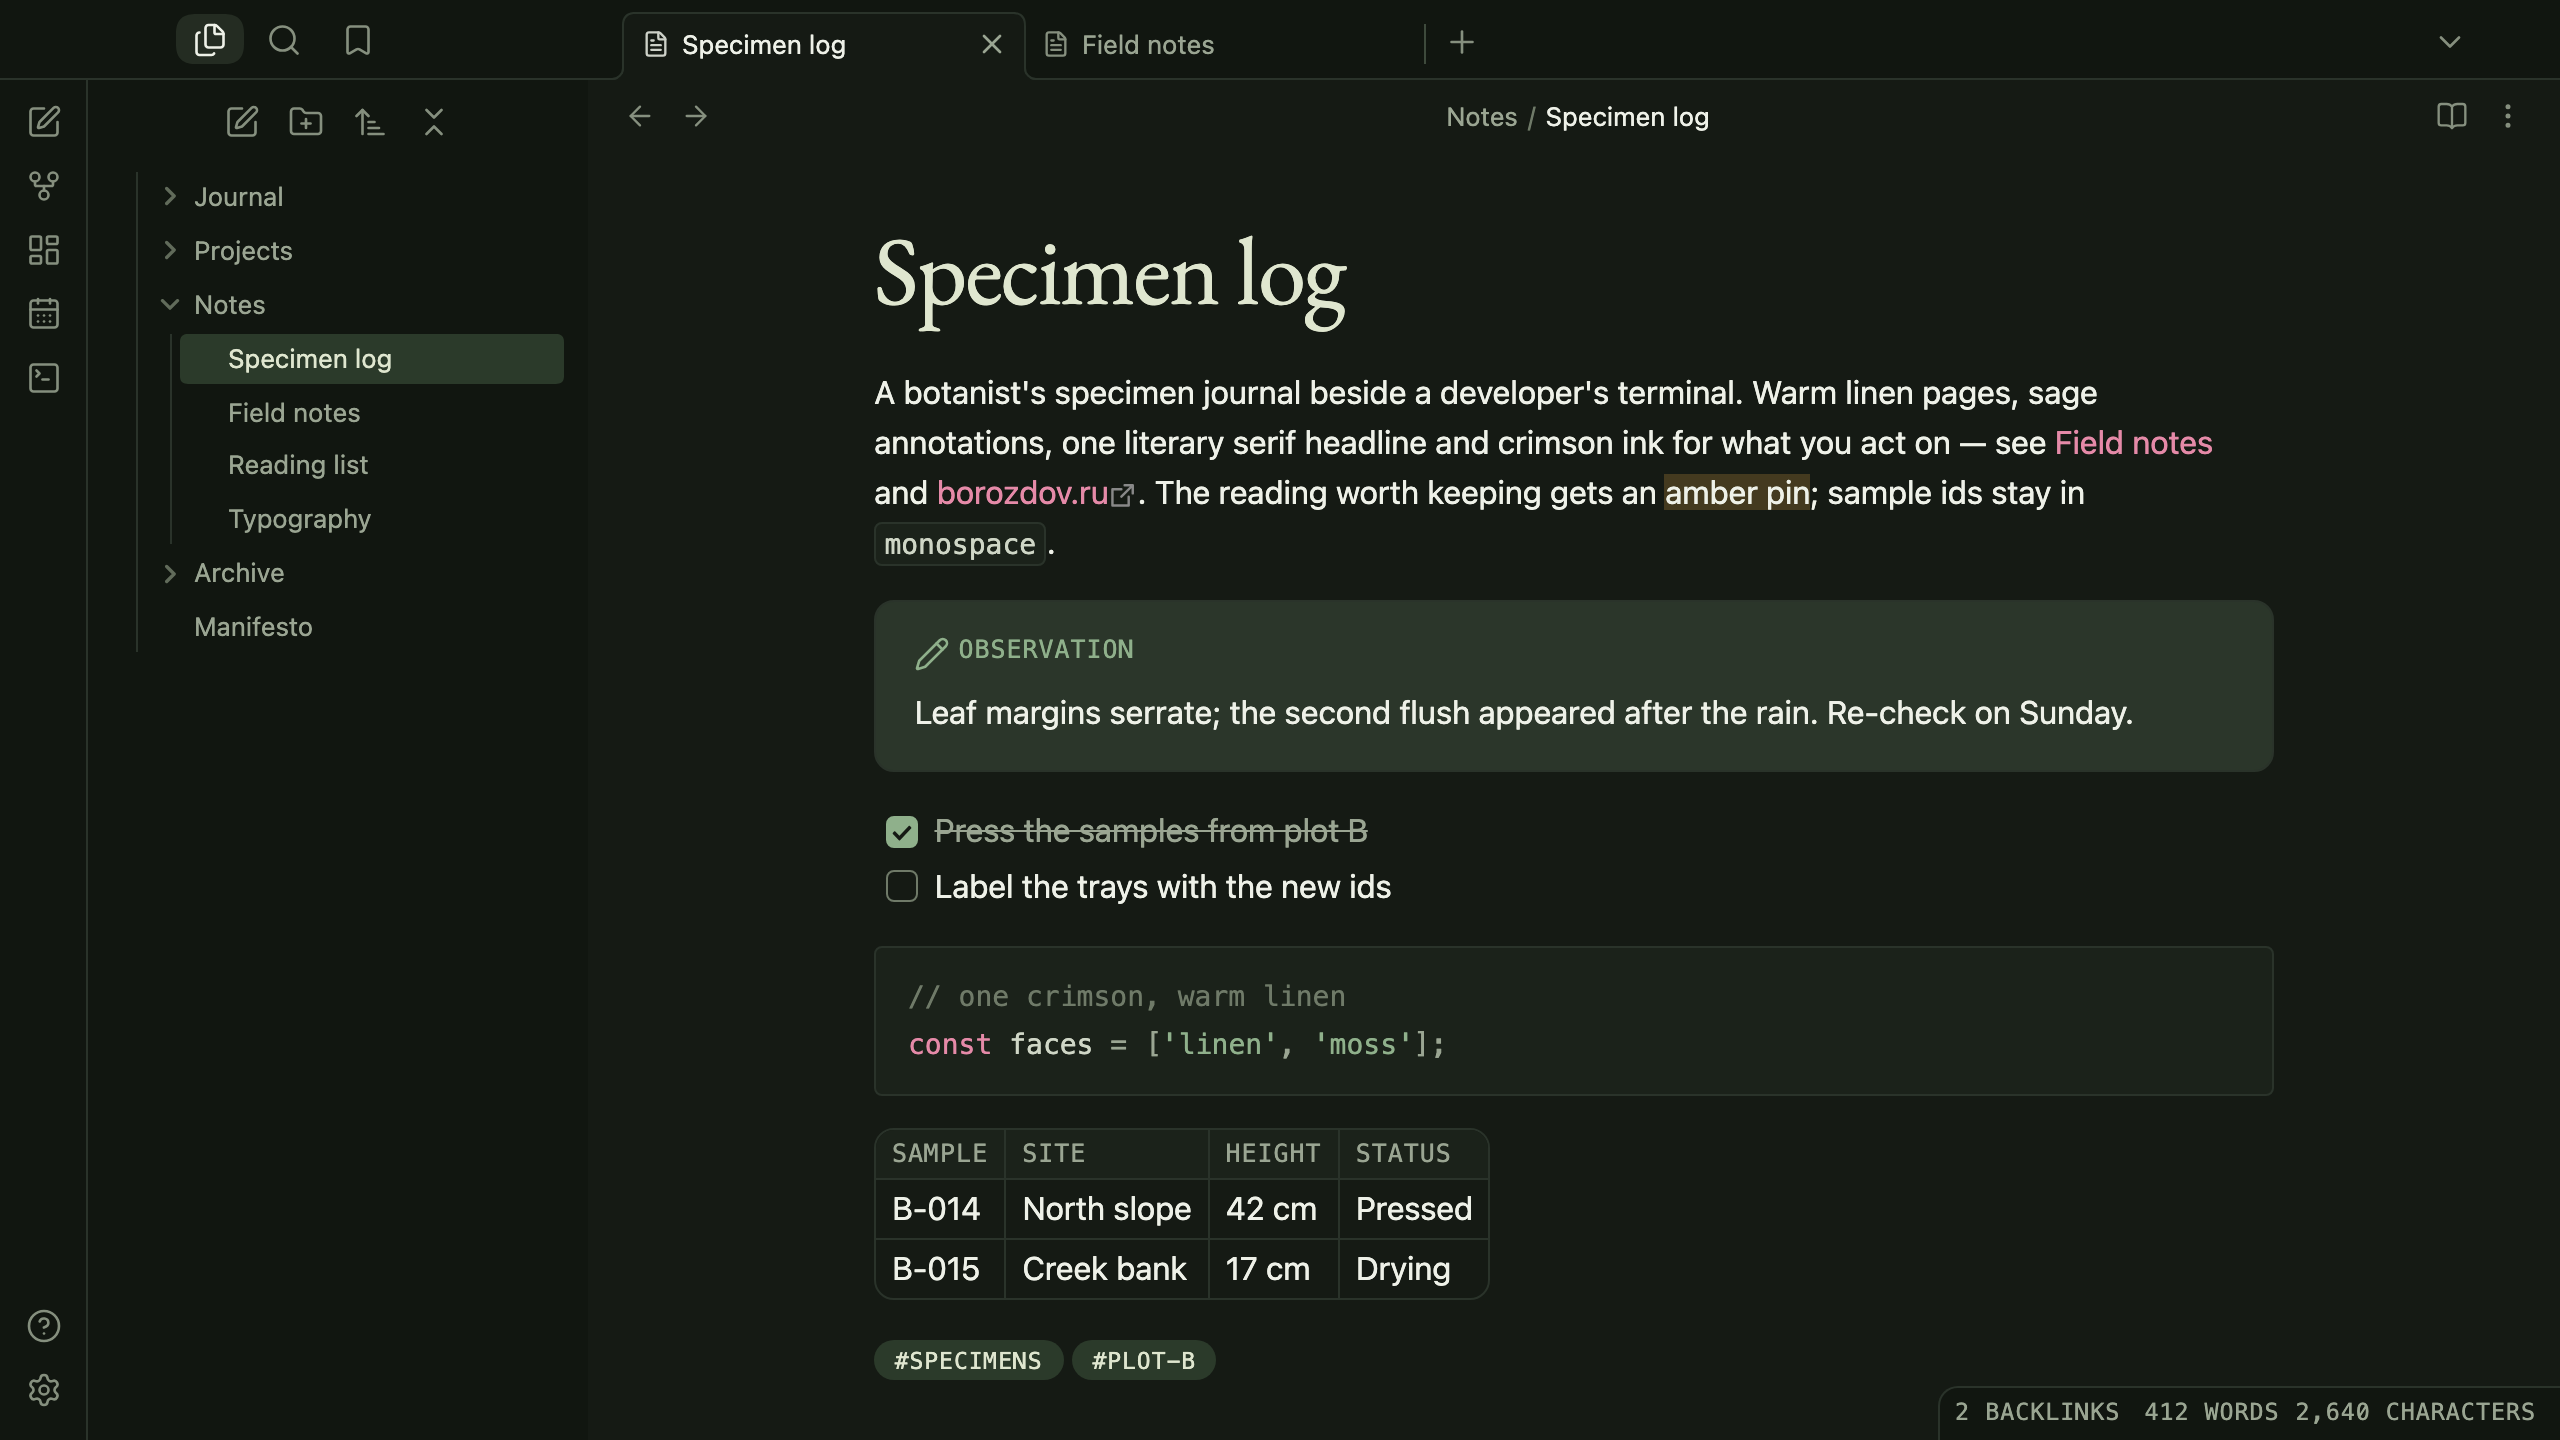Switch to reading view book icon
This screenshot has width=2560, height=1440.
[2452, 116]
